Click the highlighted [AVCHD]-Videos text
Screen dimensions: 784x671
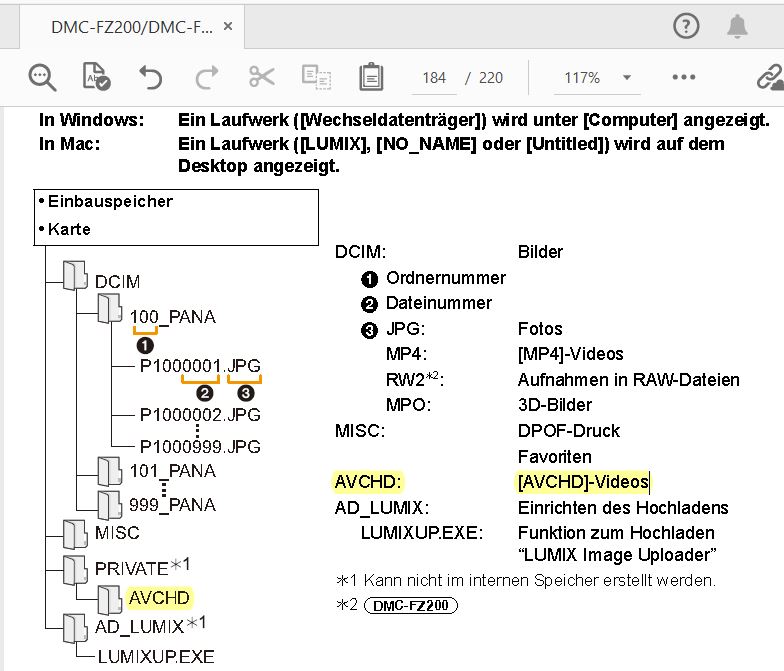coord(582,482)
